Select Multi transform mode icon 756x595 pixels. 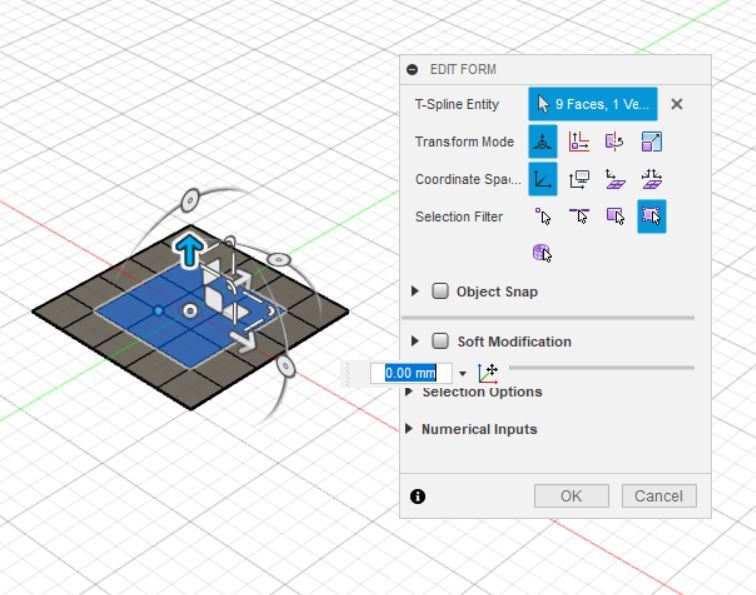(x=543, y=142)
